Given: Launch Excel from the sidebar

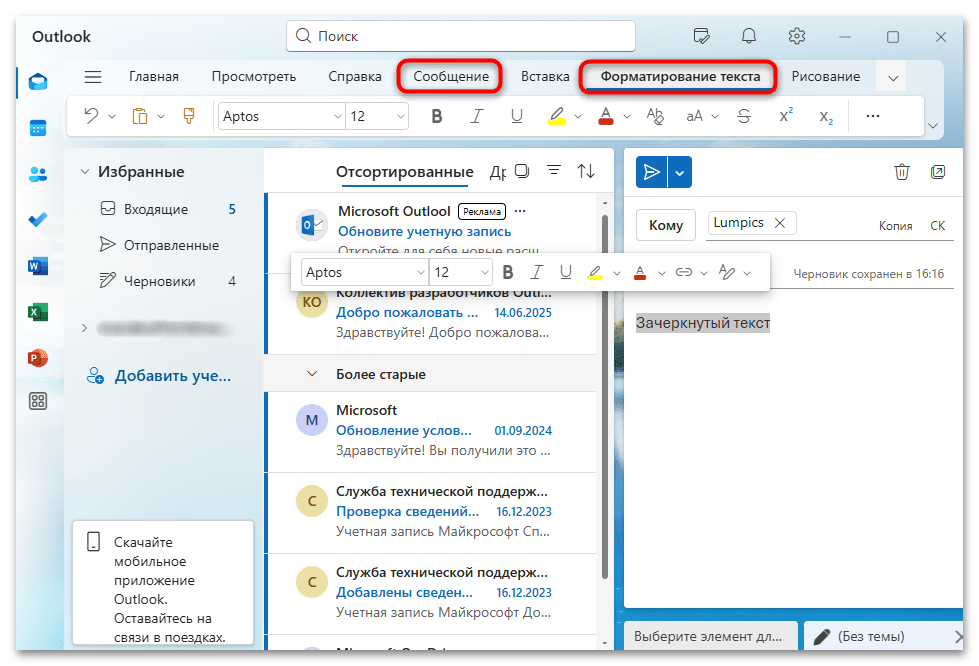Looking at the screenshot, I should 38,312.
